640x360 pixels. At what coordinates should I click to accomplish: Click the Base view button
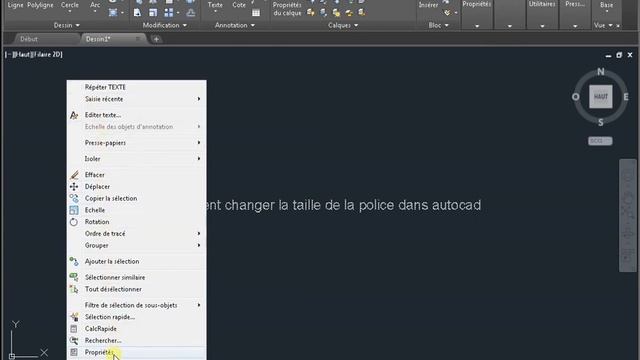click(x=607, y=5)
